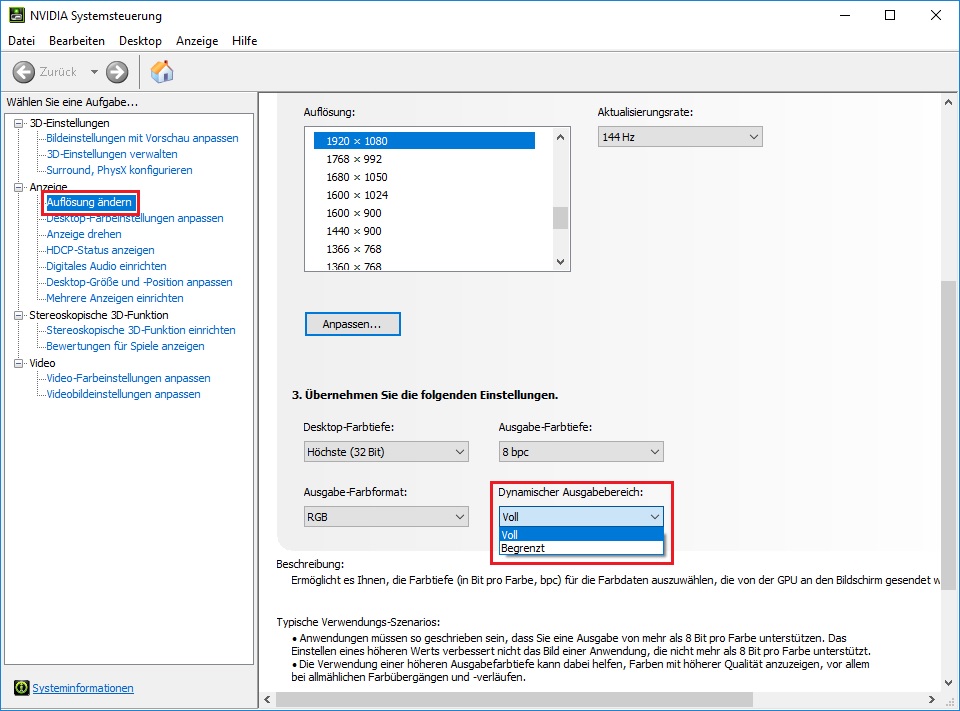Collapse the Stereoskopische 3D-Funktion tree node
960x711 pixels.
(x=18, y=315)
